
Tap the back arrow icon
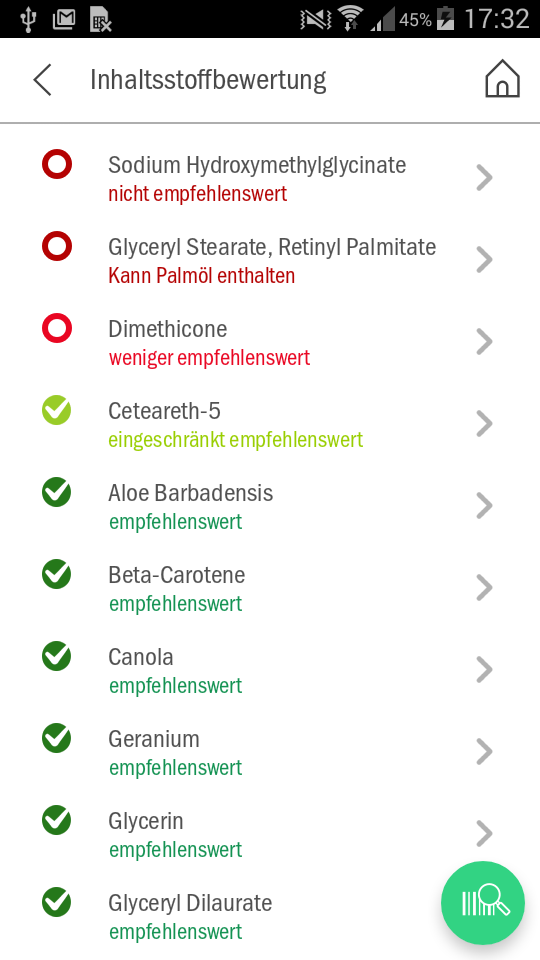click(x=42, y=80)
